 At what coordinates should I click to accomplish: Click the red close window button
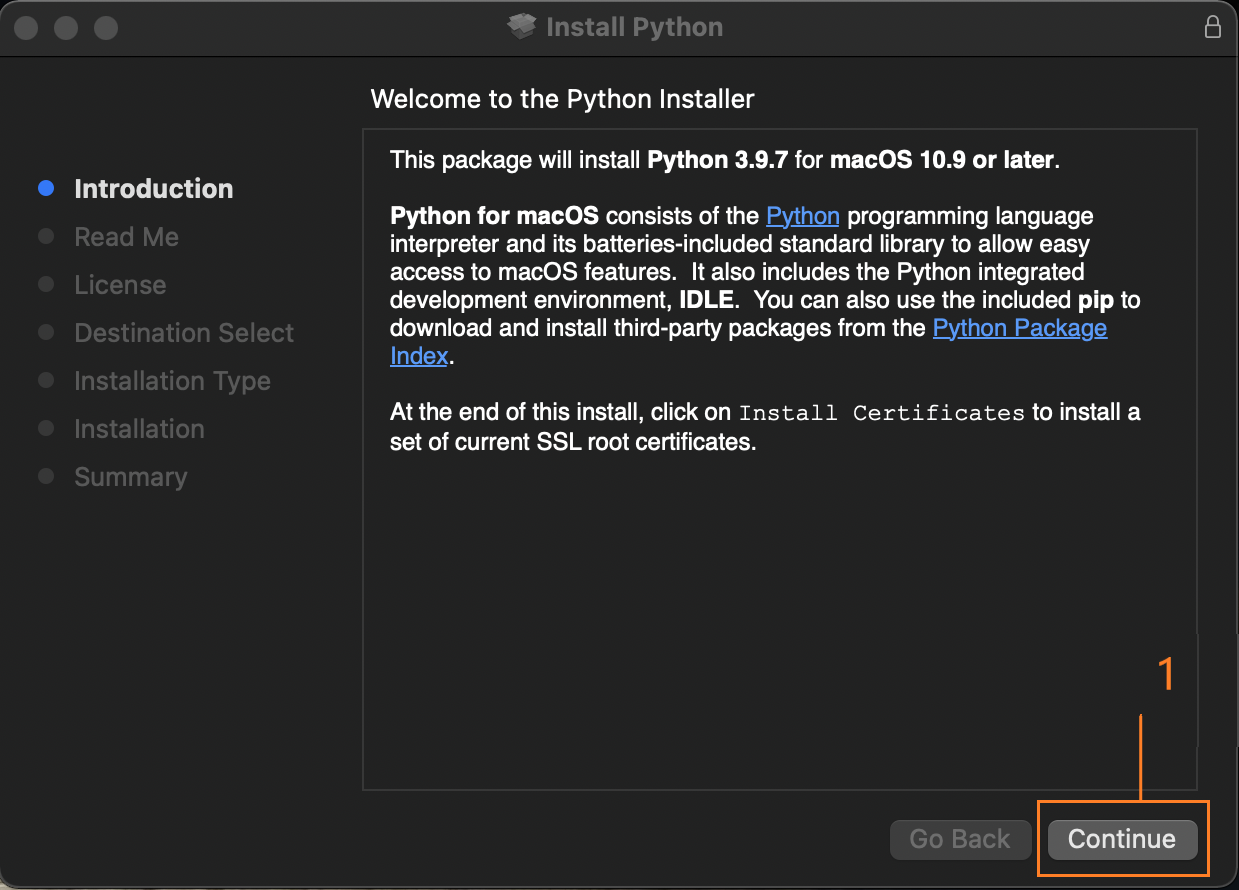[27, 27]
